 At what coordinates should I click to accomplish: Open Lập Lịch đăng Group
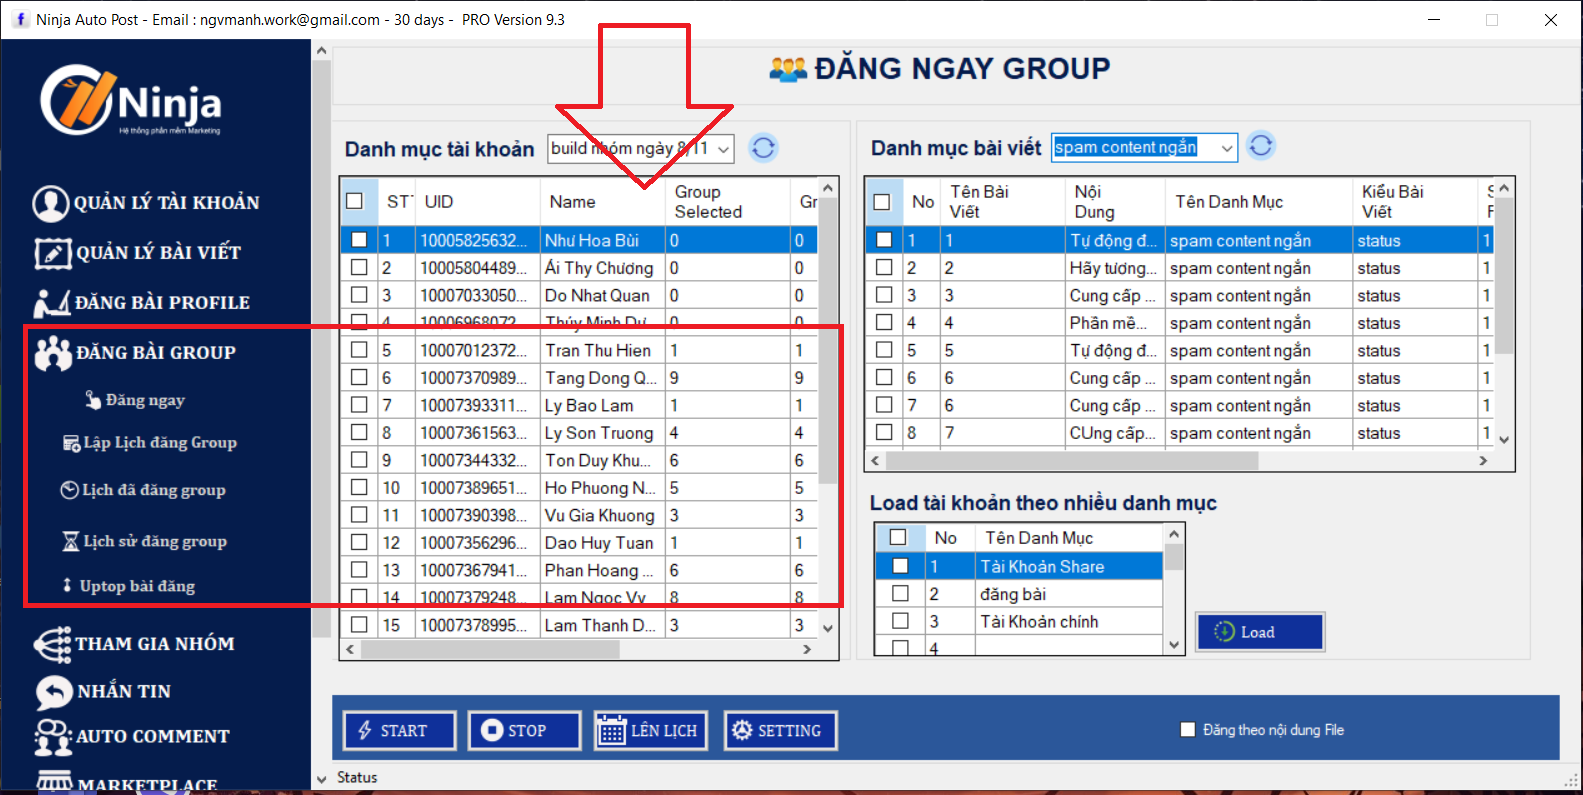click(x=150, y=443)
